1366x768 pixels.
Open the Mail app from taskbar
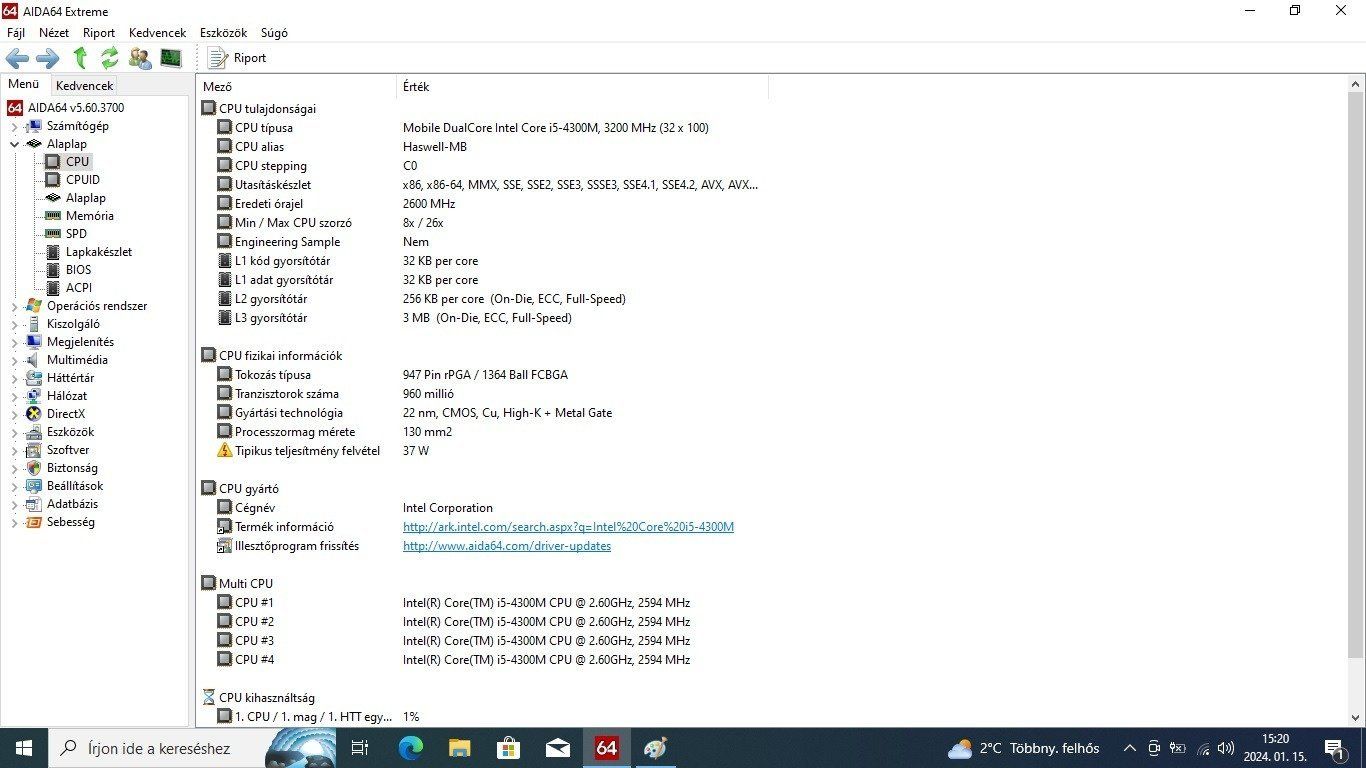(557, 748)
